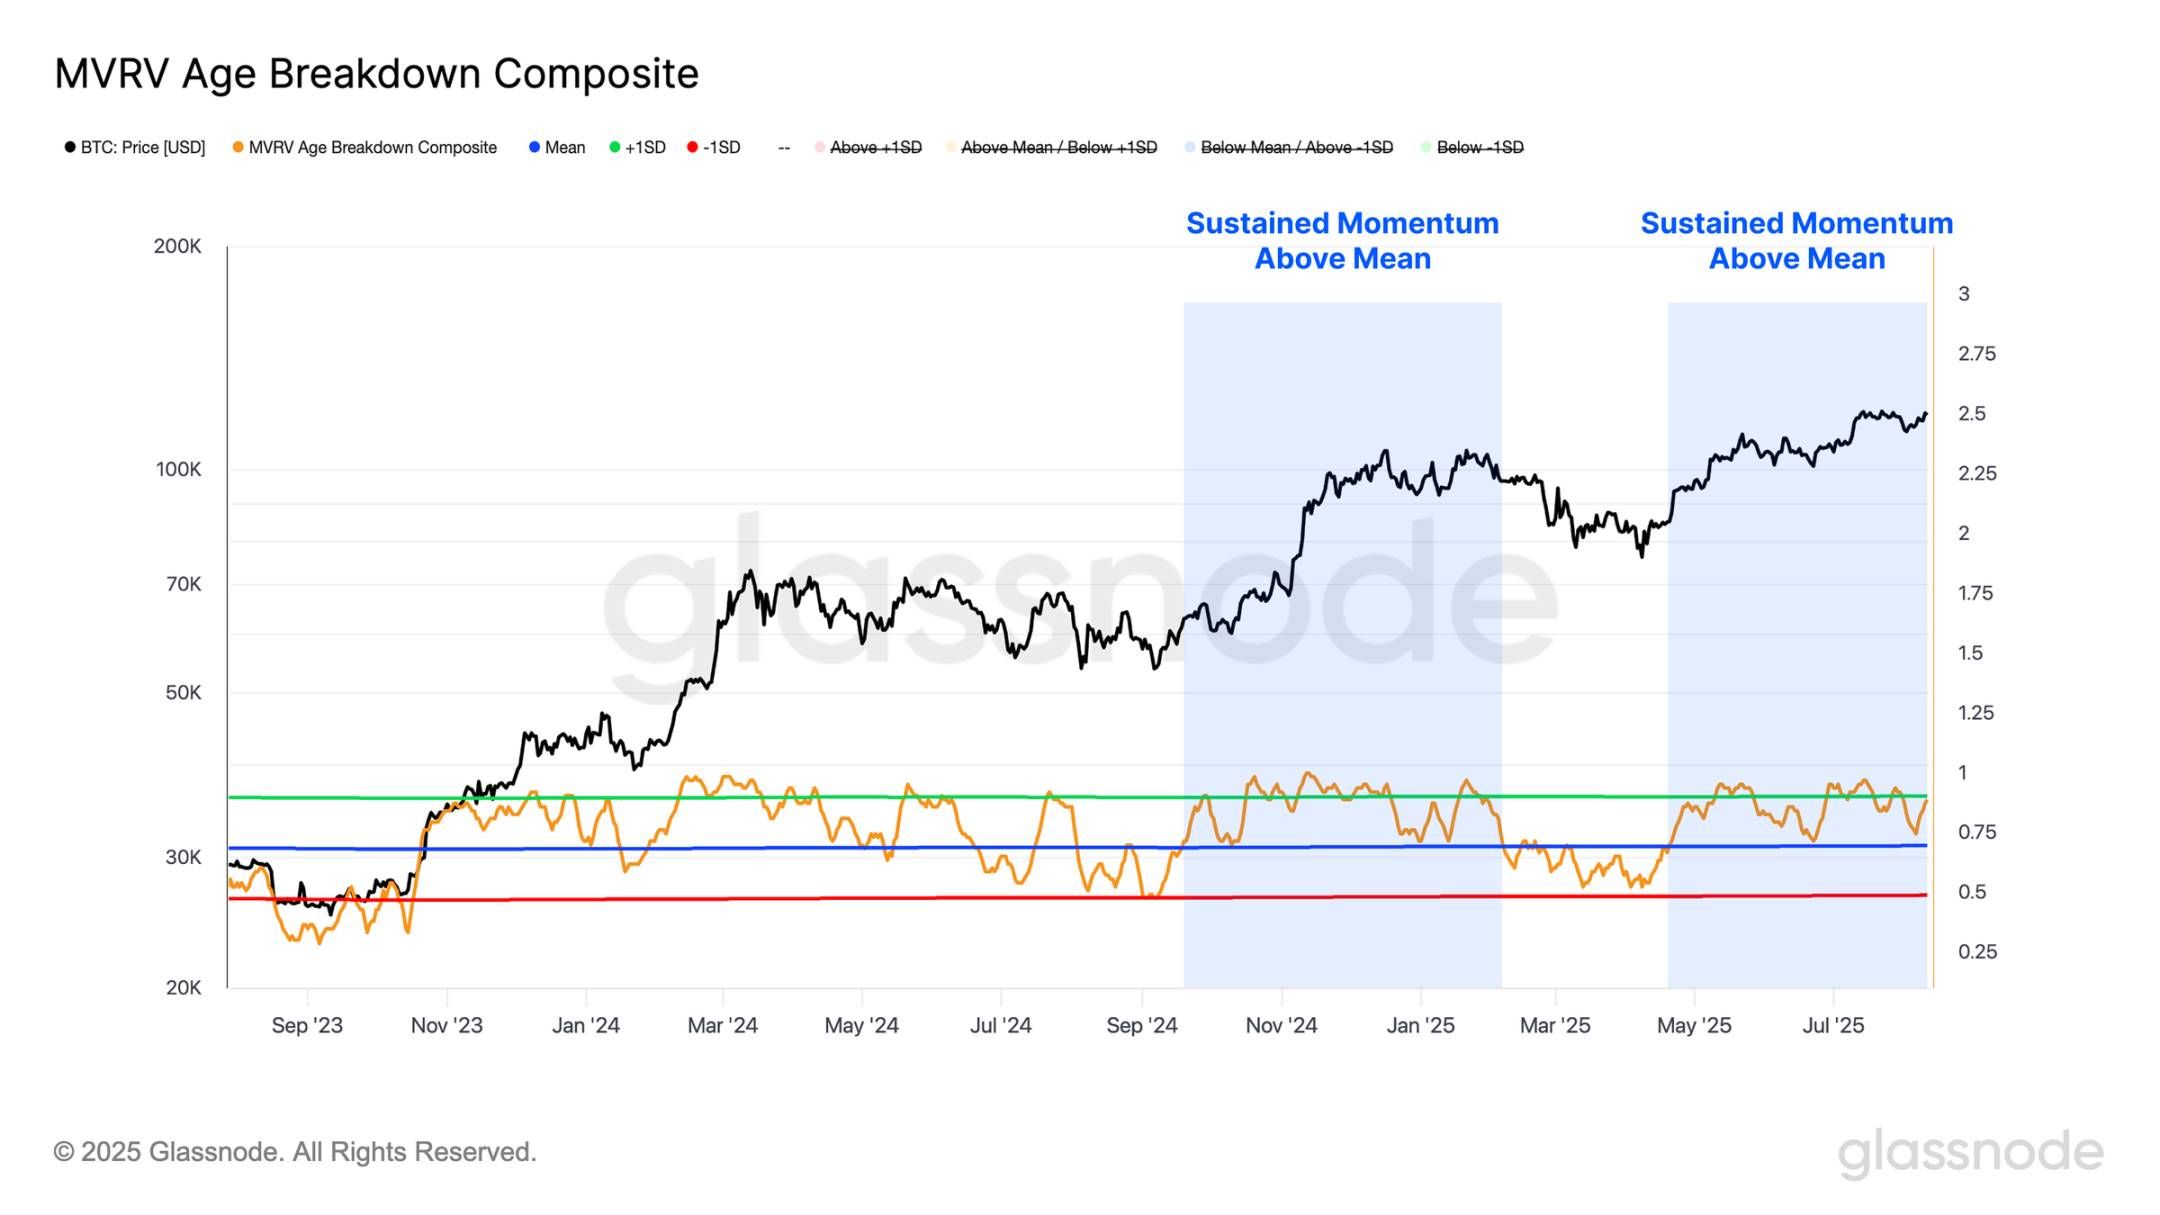The width and height of the screenshot is (2160, 1215).
Task: Click the orange MVRV composite legend dot
Action: coord(238,148)
